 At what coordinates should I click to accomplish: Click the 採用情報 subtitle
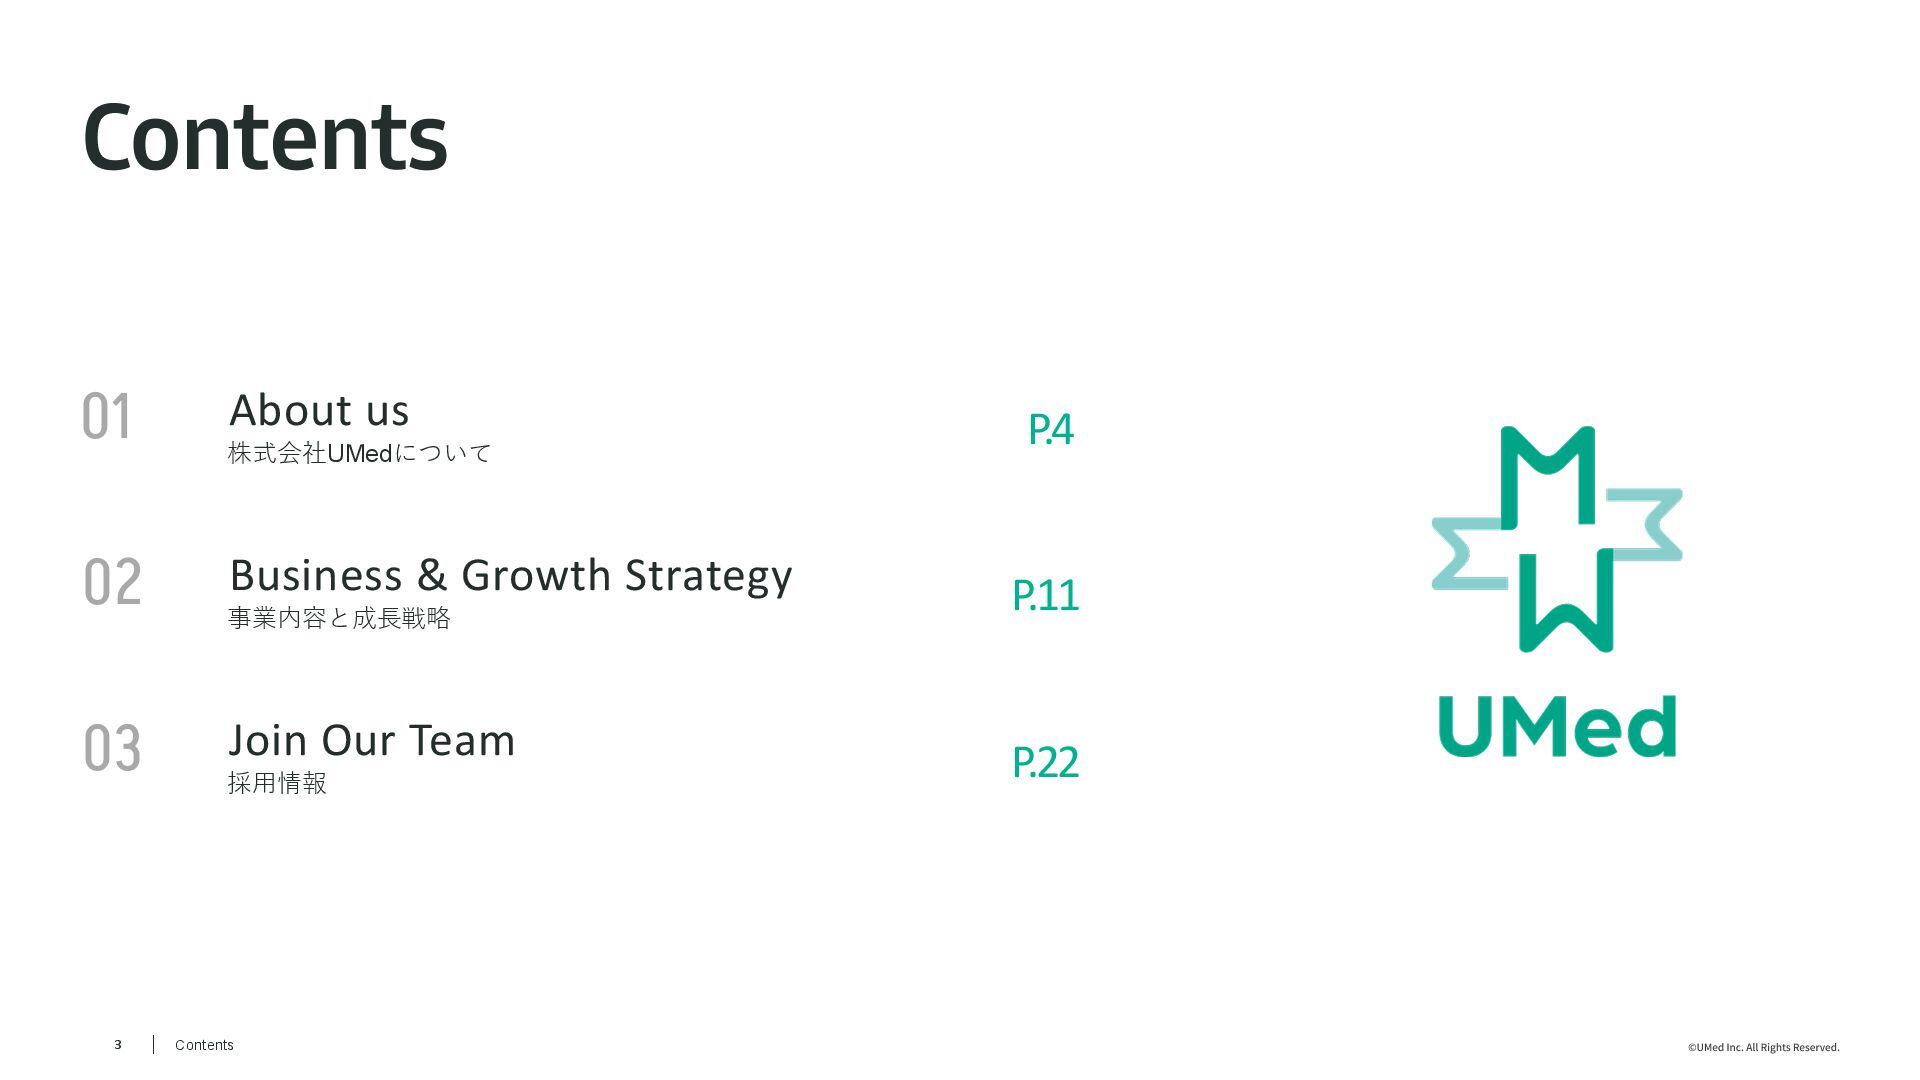tap(277, 783)
